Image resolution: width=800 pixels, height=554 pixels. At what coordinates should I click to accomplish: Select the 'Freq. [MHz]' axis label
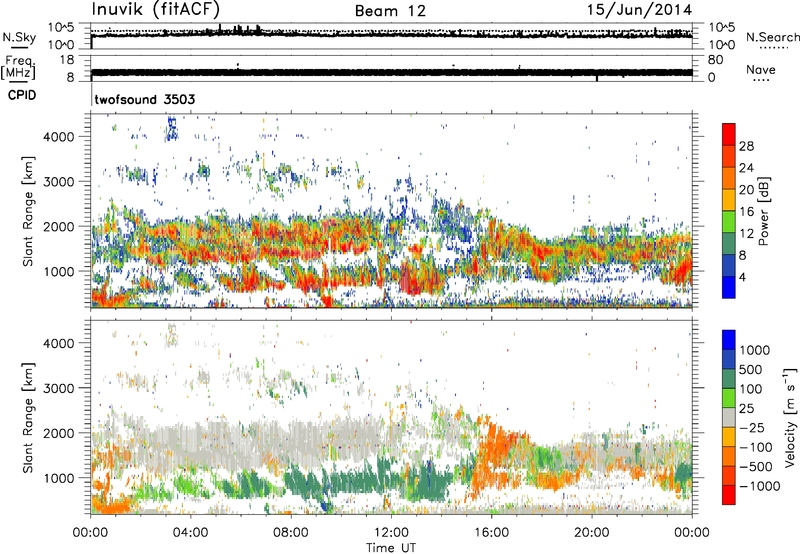[18, 67]
